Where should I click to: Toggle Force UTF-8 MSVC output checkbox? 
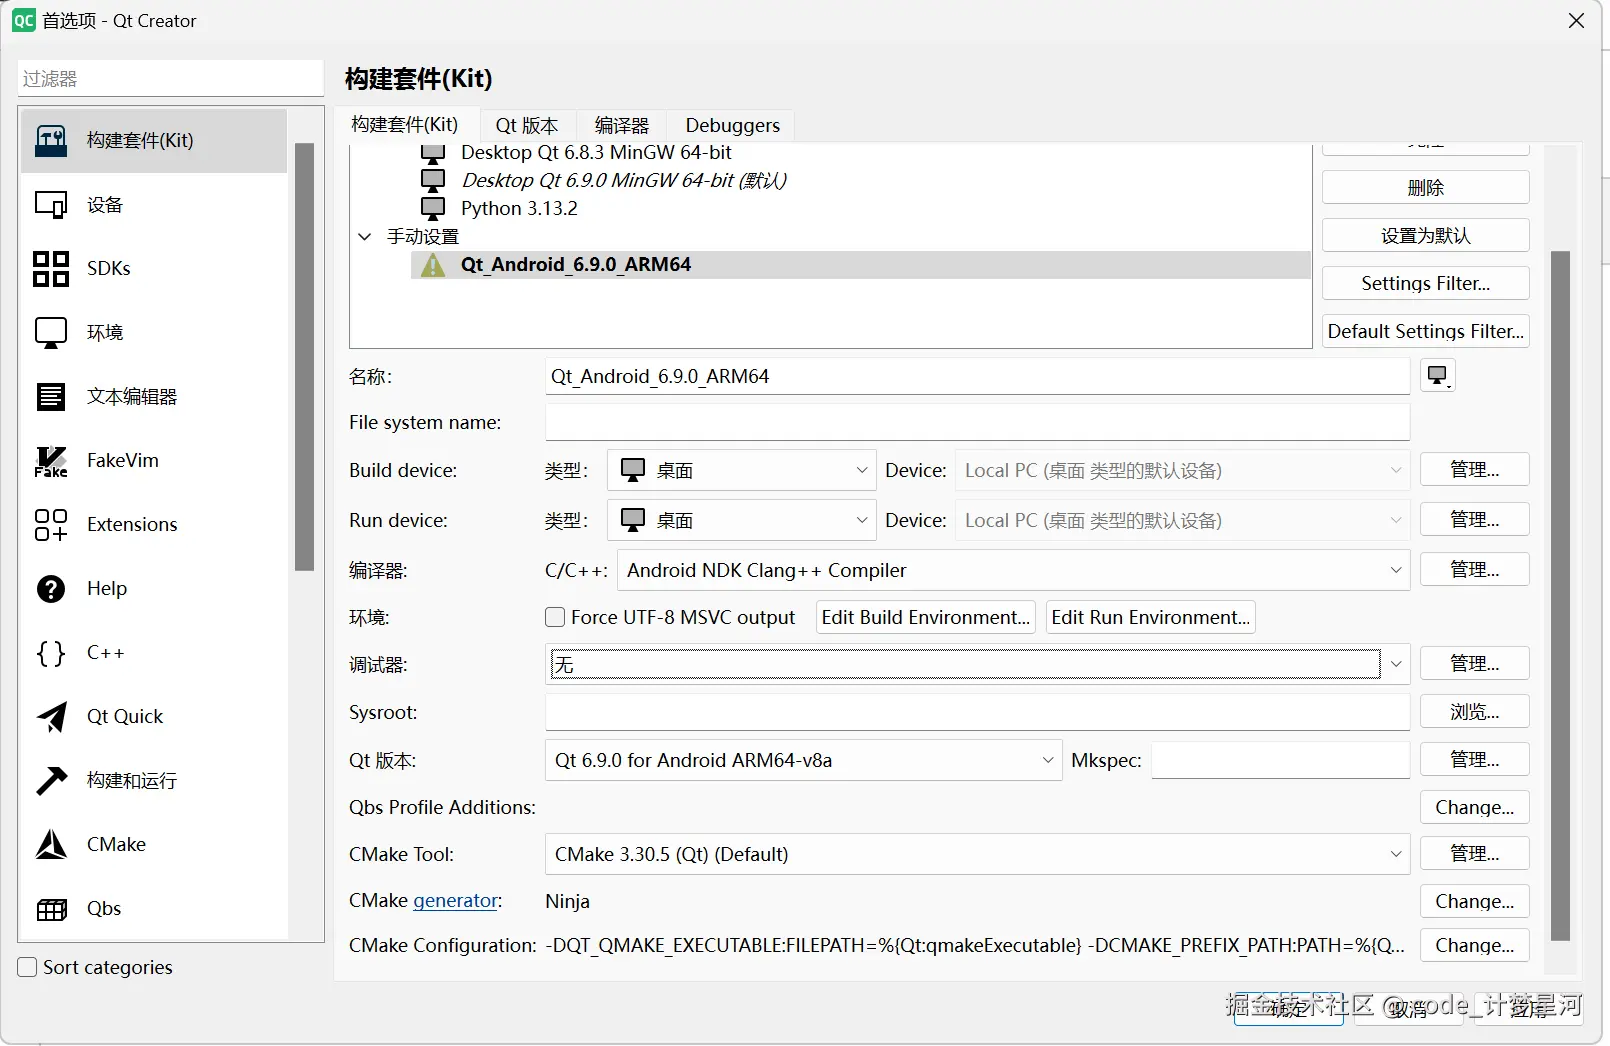[x=555, y=618]
